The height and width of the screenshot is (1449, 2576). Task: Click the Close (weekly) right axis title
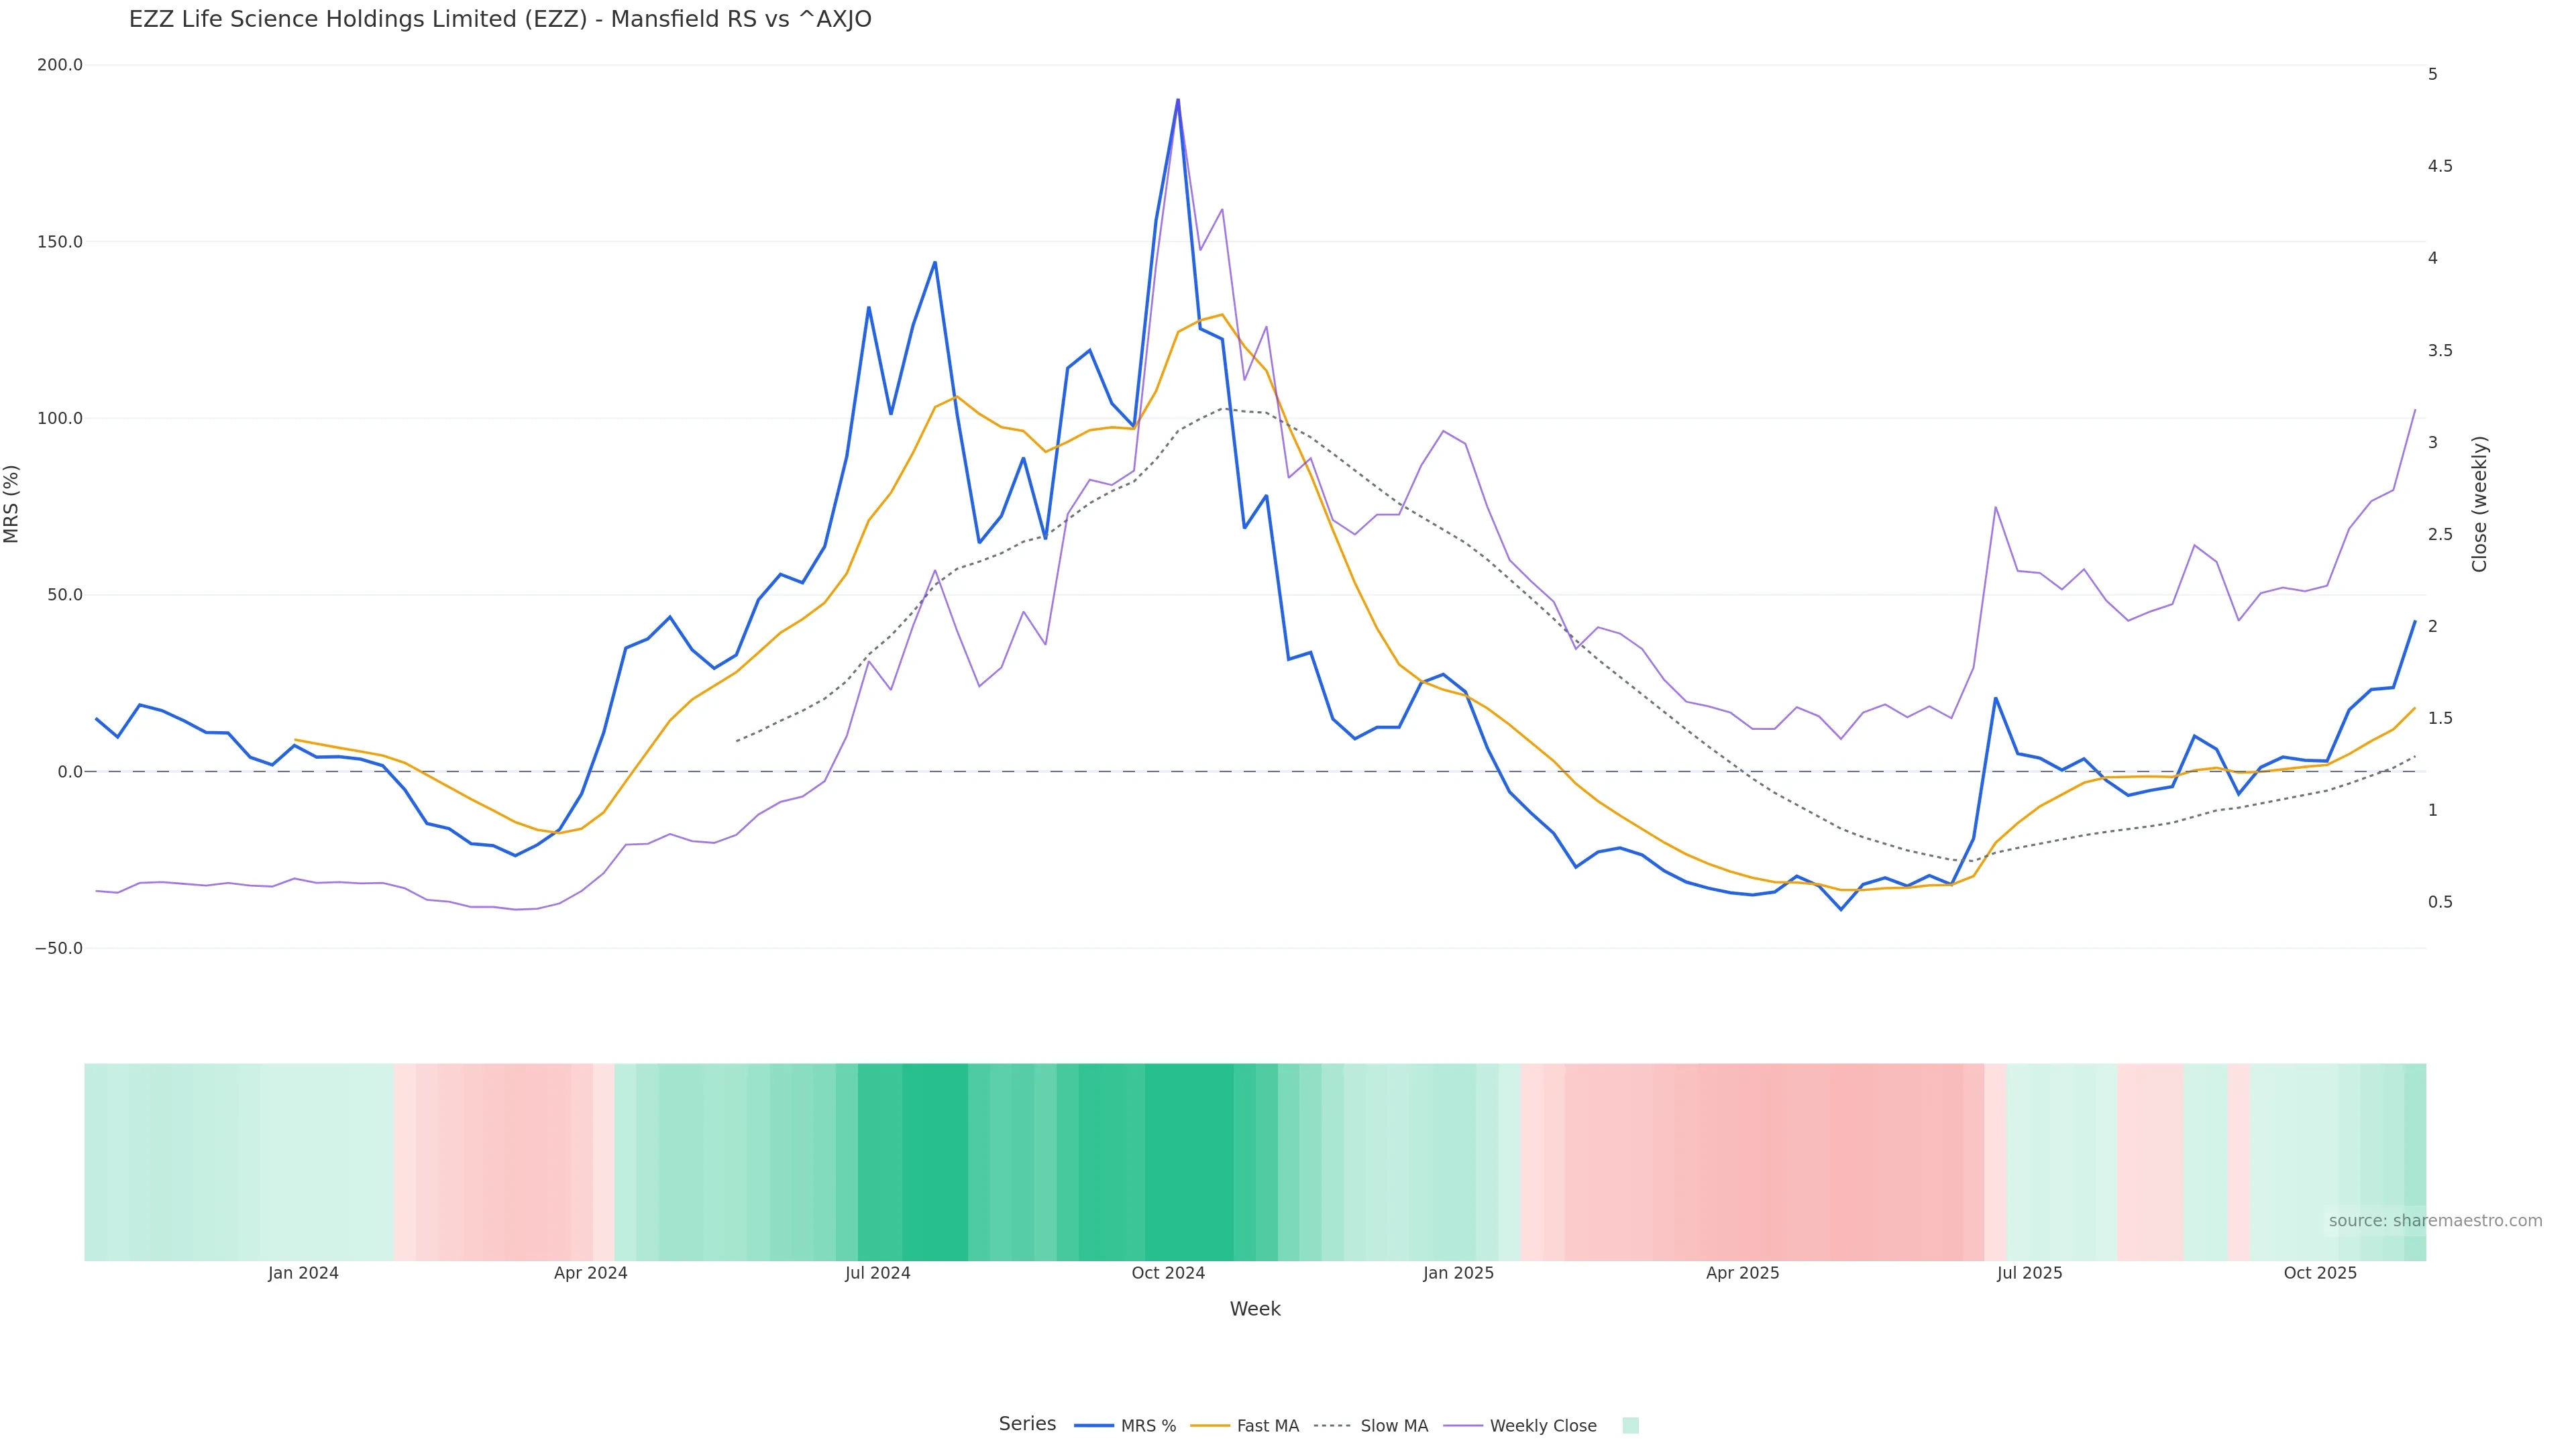click(x=2479, y=504)
